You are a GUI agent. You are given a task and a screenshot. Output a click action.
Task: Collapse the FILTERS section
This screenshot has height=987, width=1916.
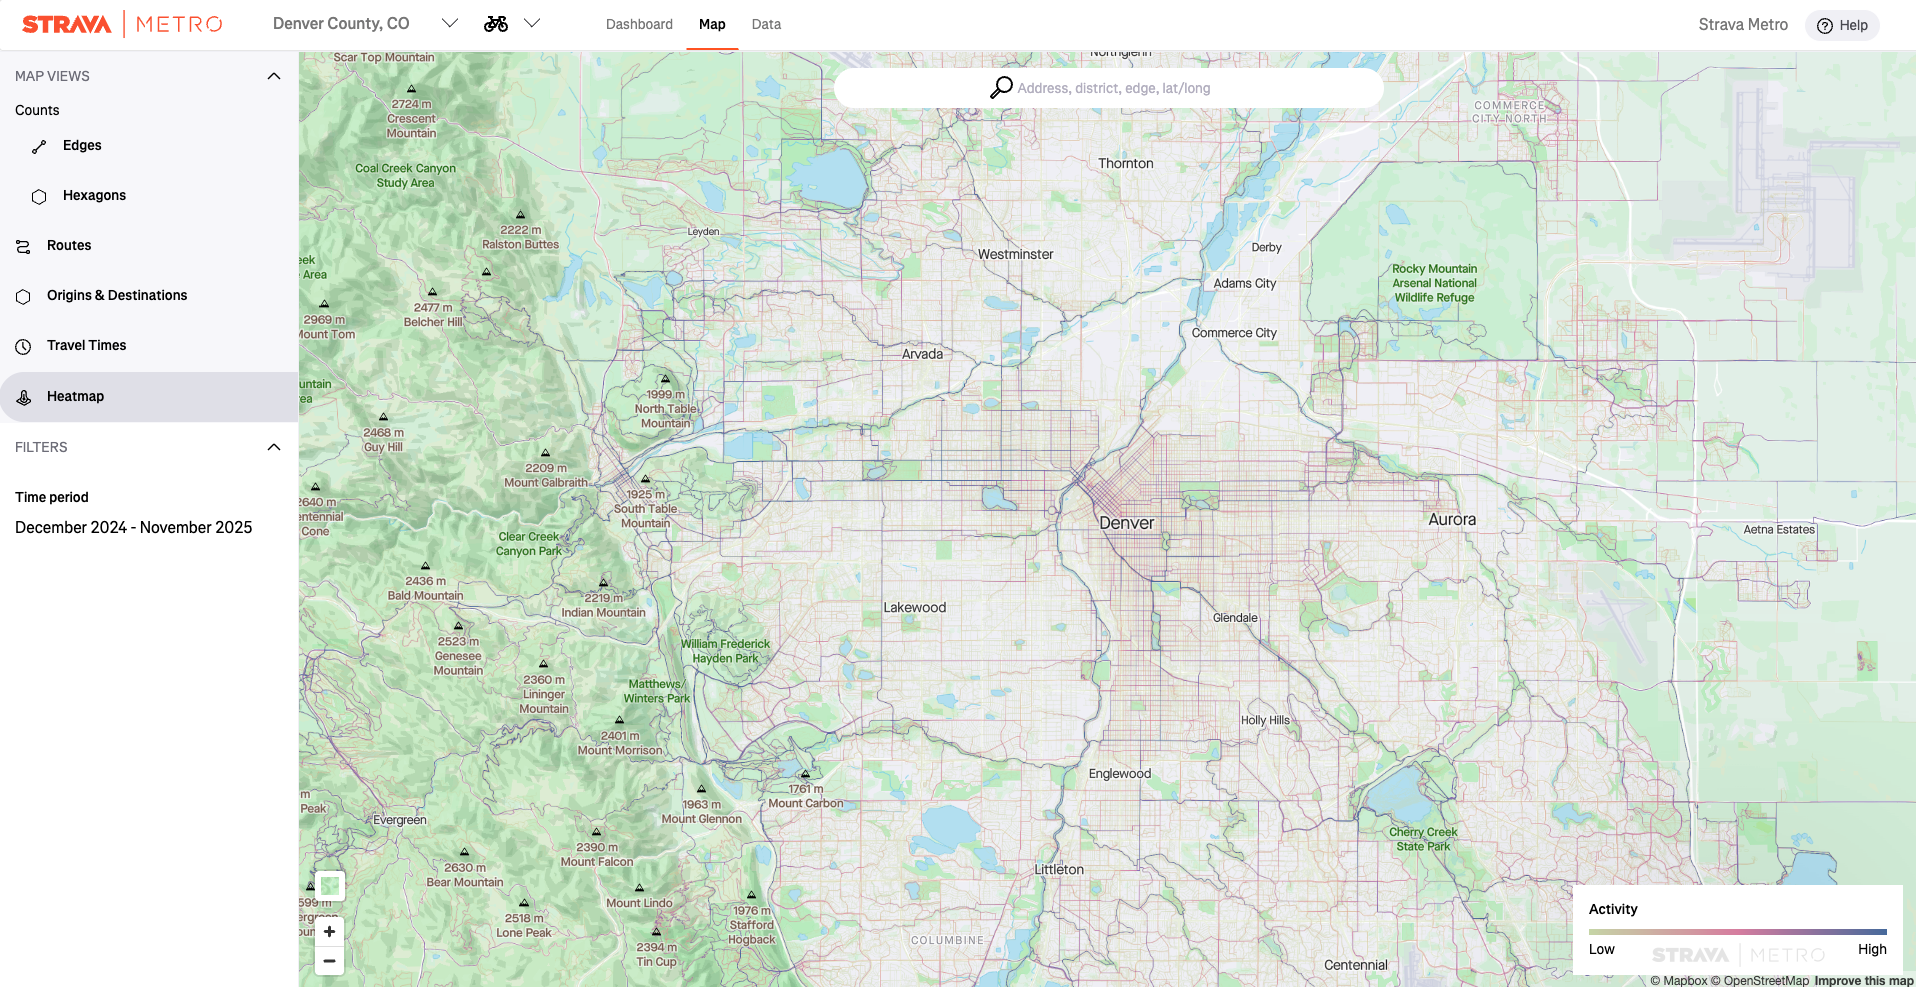274,447
